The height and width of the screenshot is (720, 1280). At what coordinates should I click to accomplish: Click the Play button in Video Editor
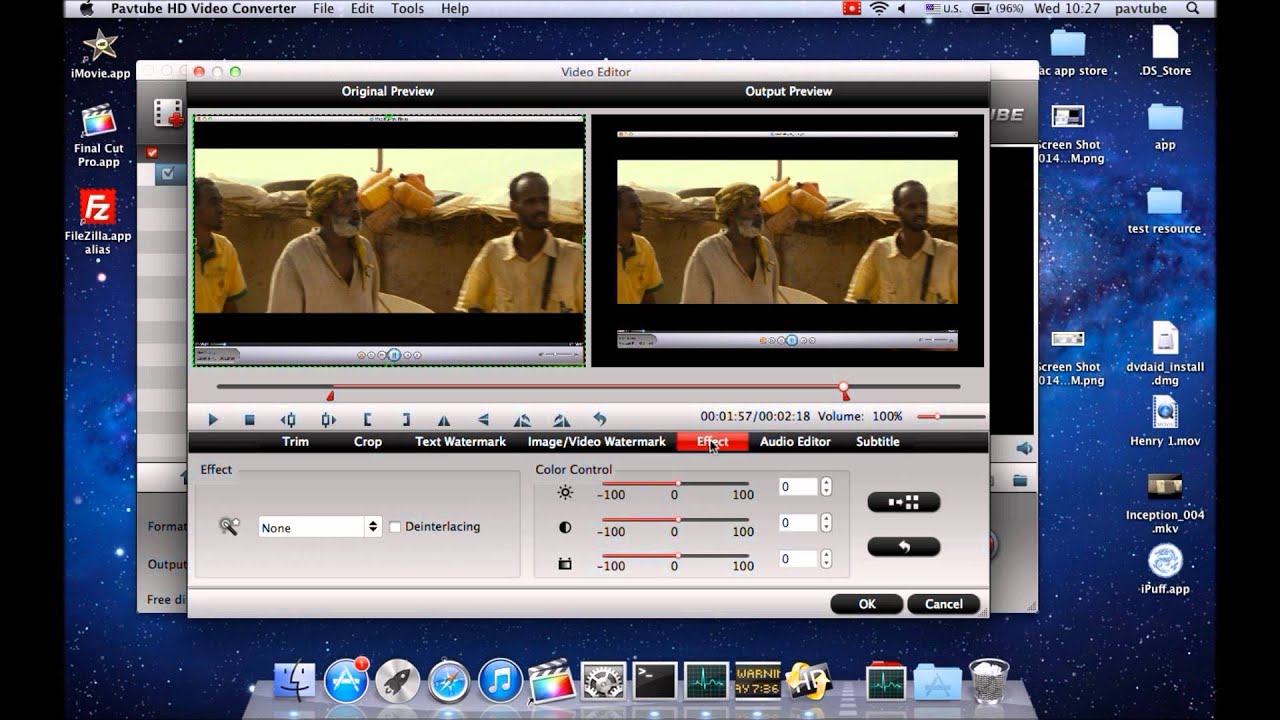tap(212, 420)
